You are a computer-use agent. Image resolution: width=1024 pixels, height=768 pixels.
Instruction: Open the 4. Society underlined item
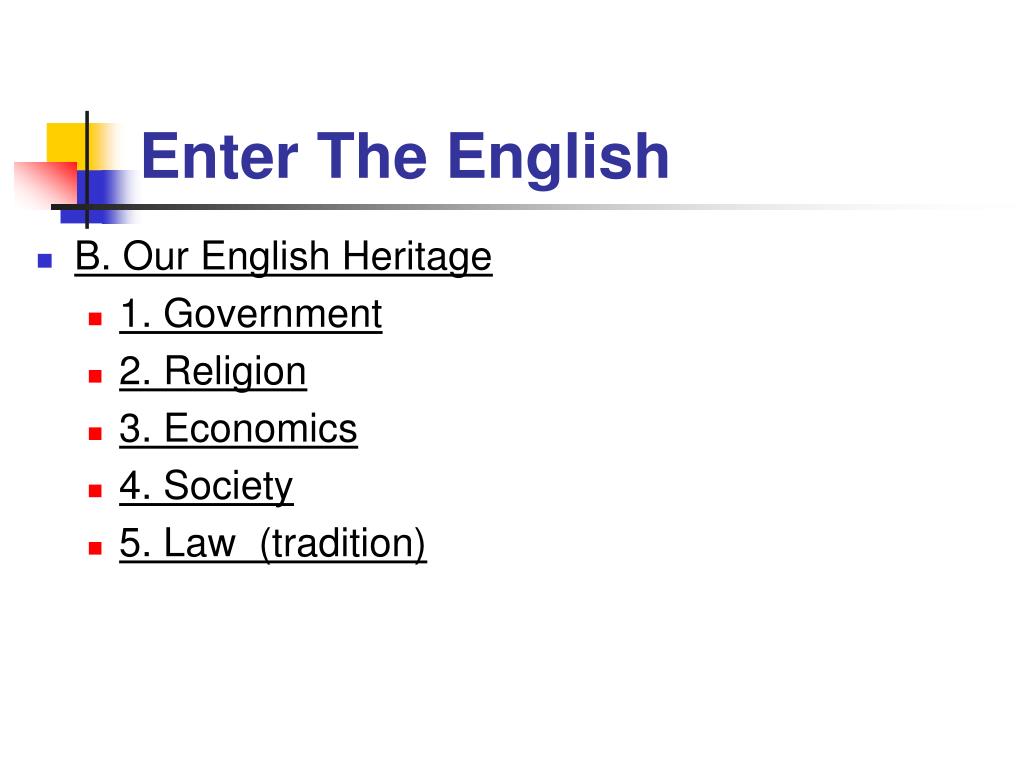point(206,487)
